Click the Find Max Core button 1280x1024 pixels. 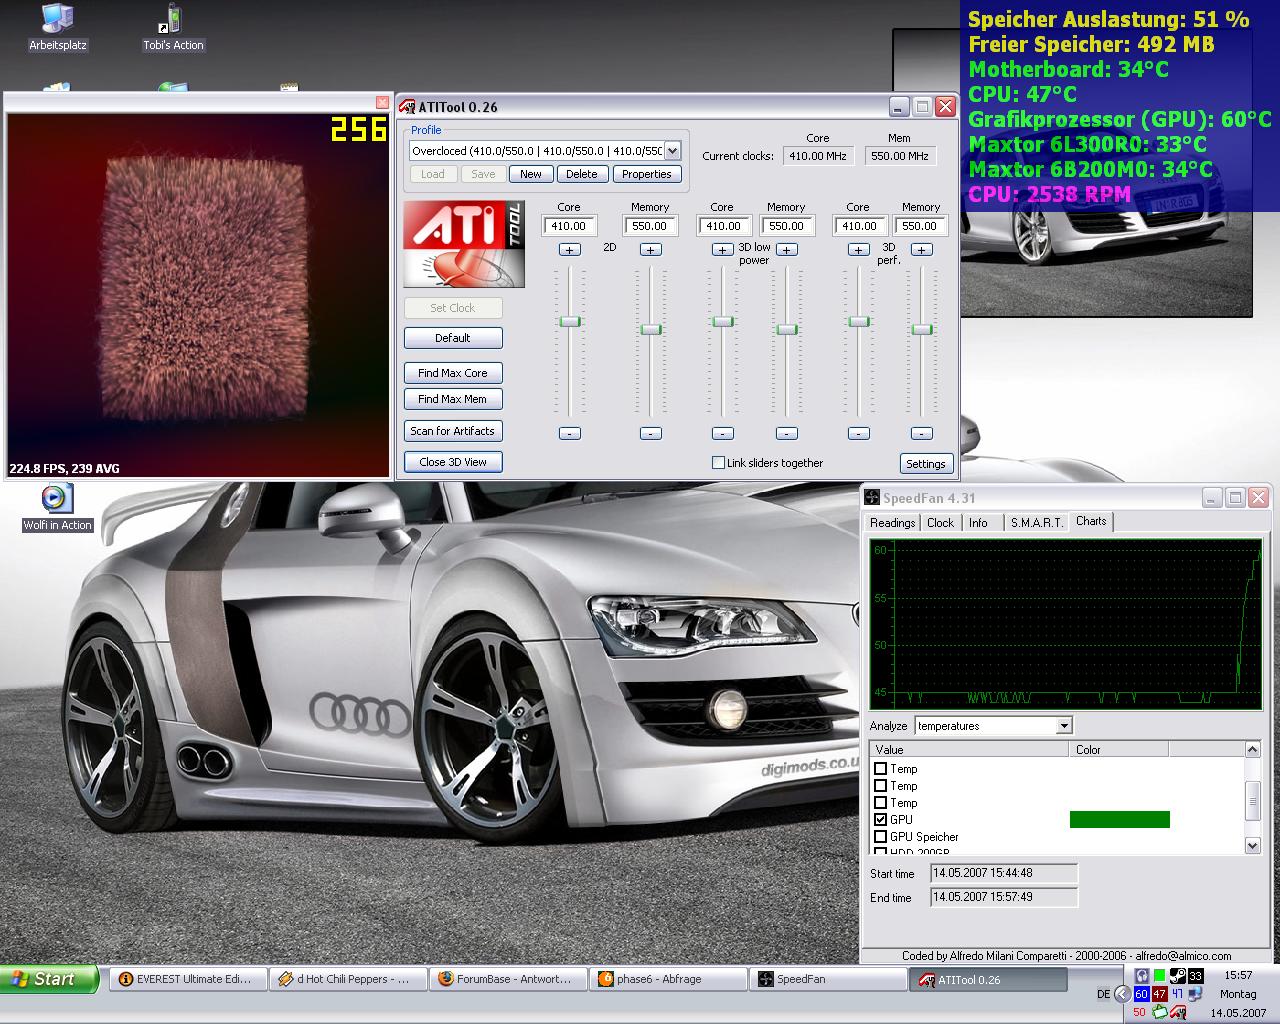pos(453,373)
